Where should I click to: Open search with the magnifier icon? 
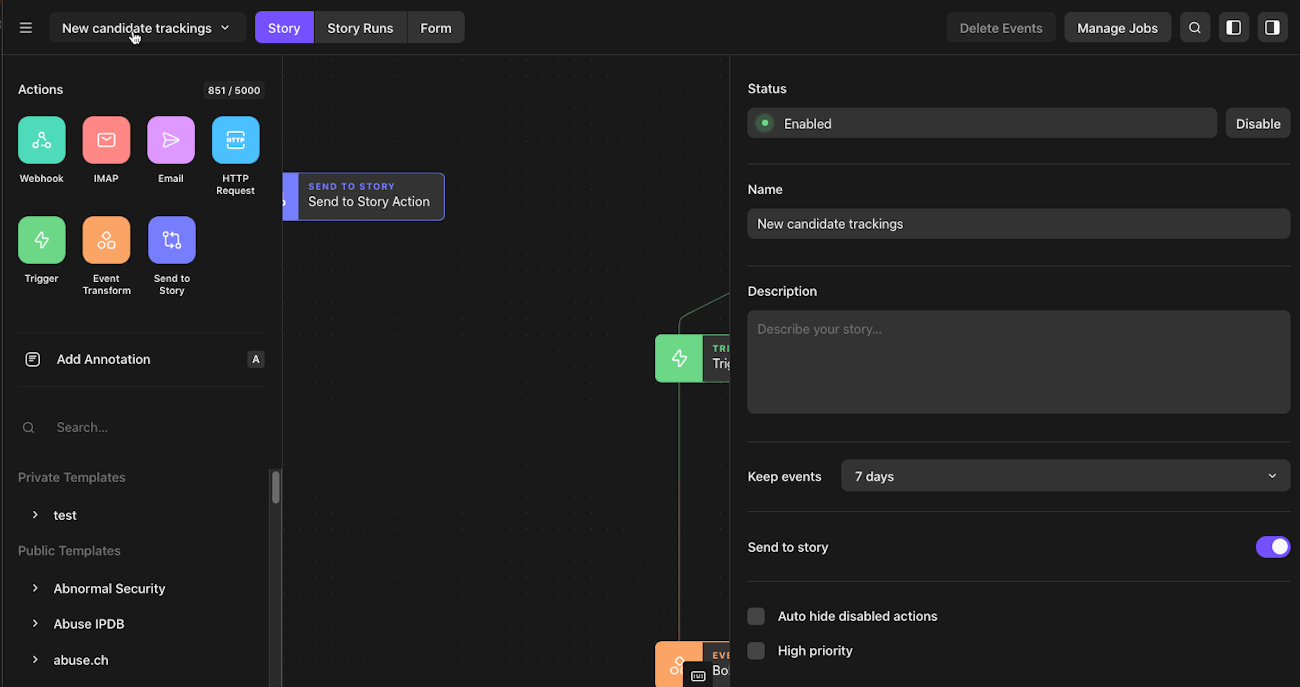click(1195, 28)
